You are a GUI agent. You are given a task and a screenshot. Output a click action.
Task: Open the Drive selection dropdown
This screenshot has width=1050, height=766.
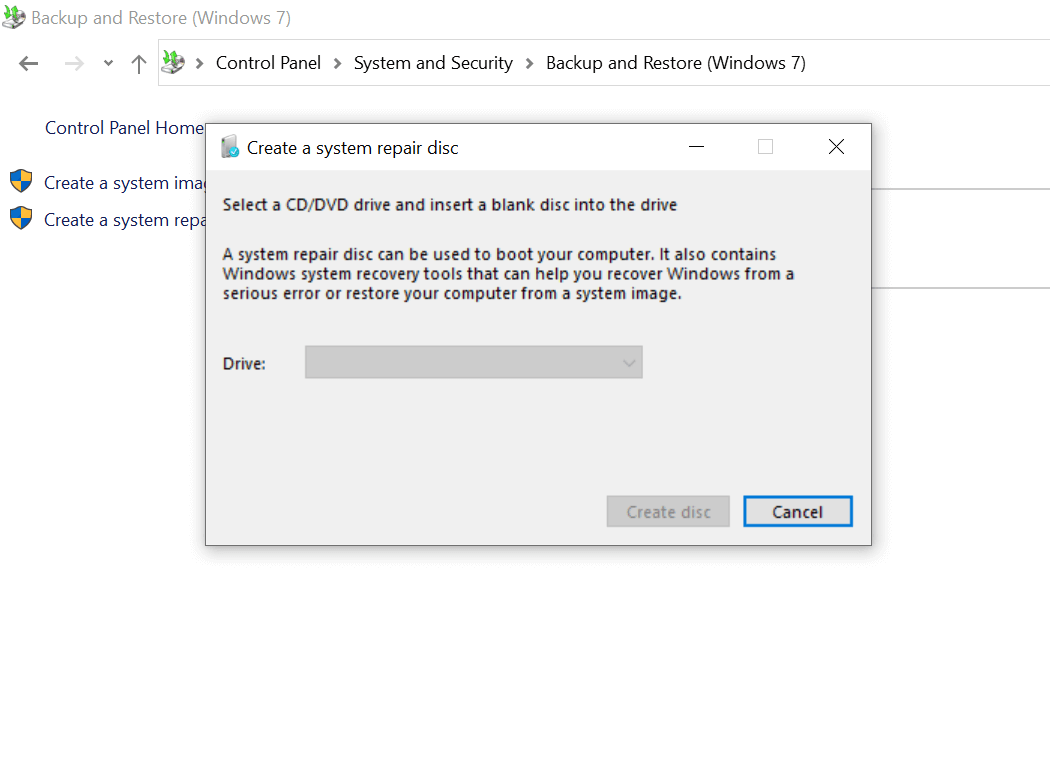click(628, 362)
